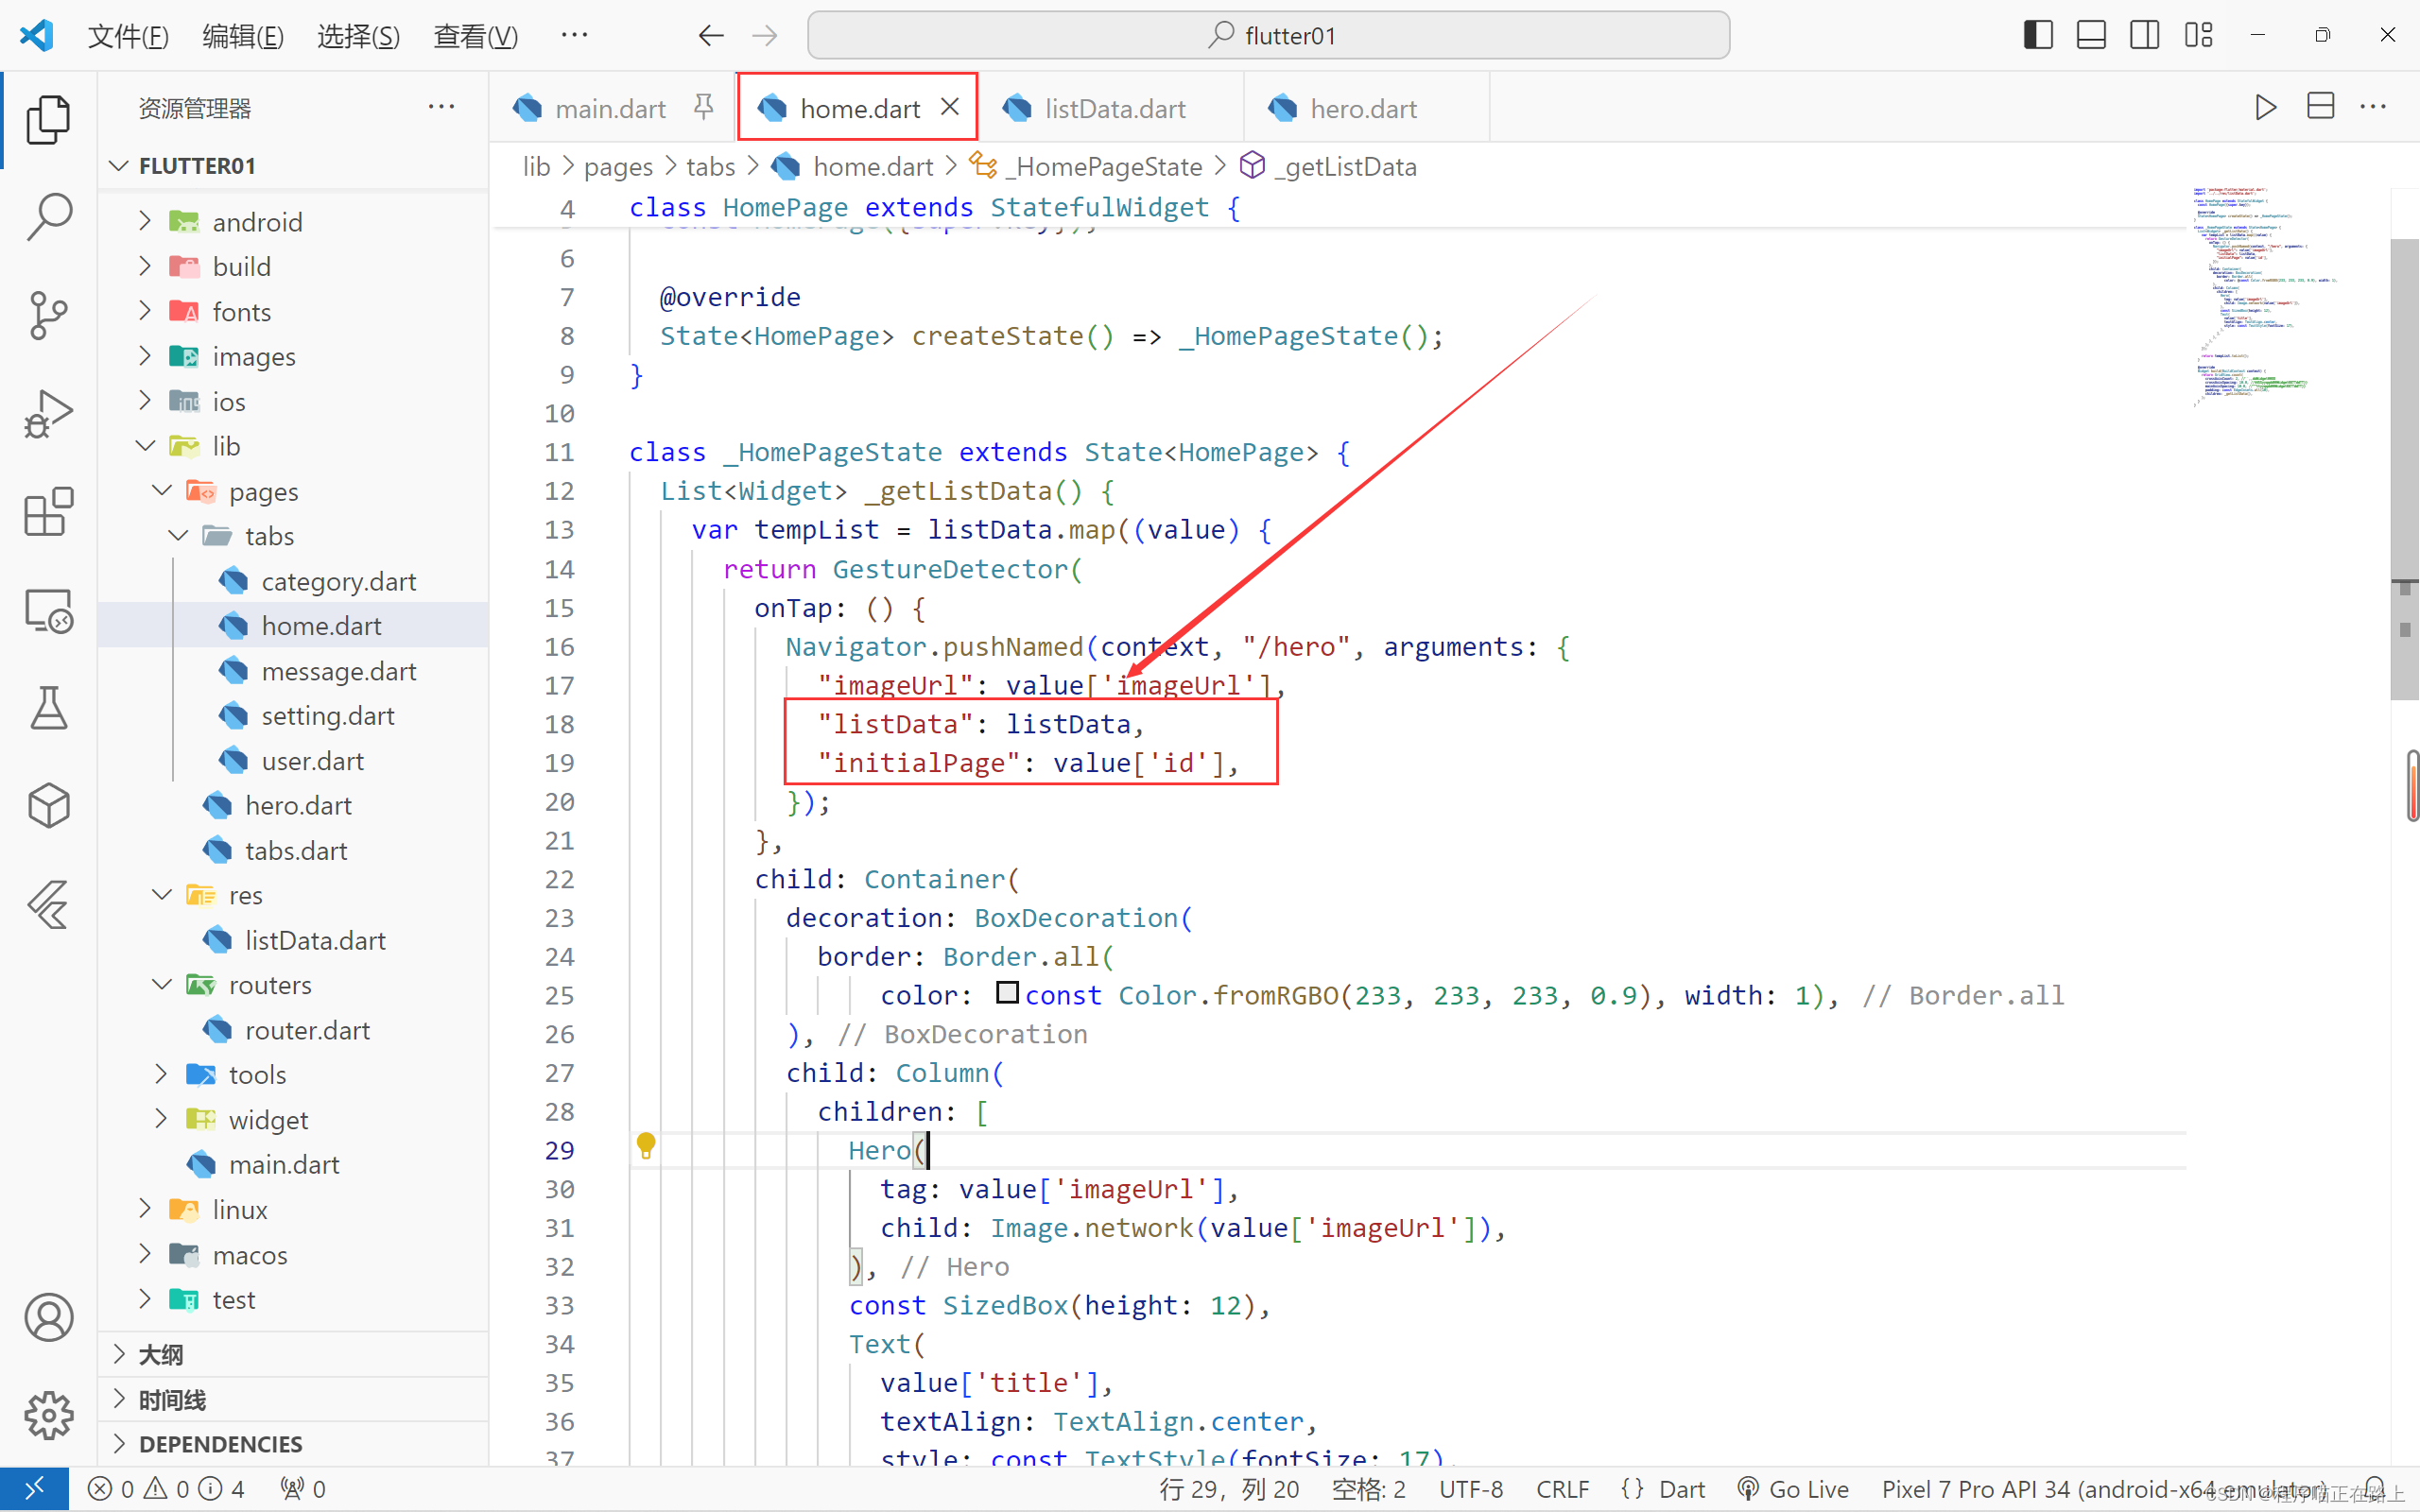This screenshot has height=1512, width=2420.
Task: Click the Dart language mode indicator
Action: (x=1681, y=1489)
